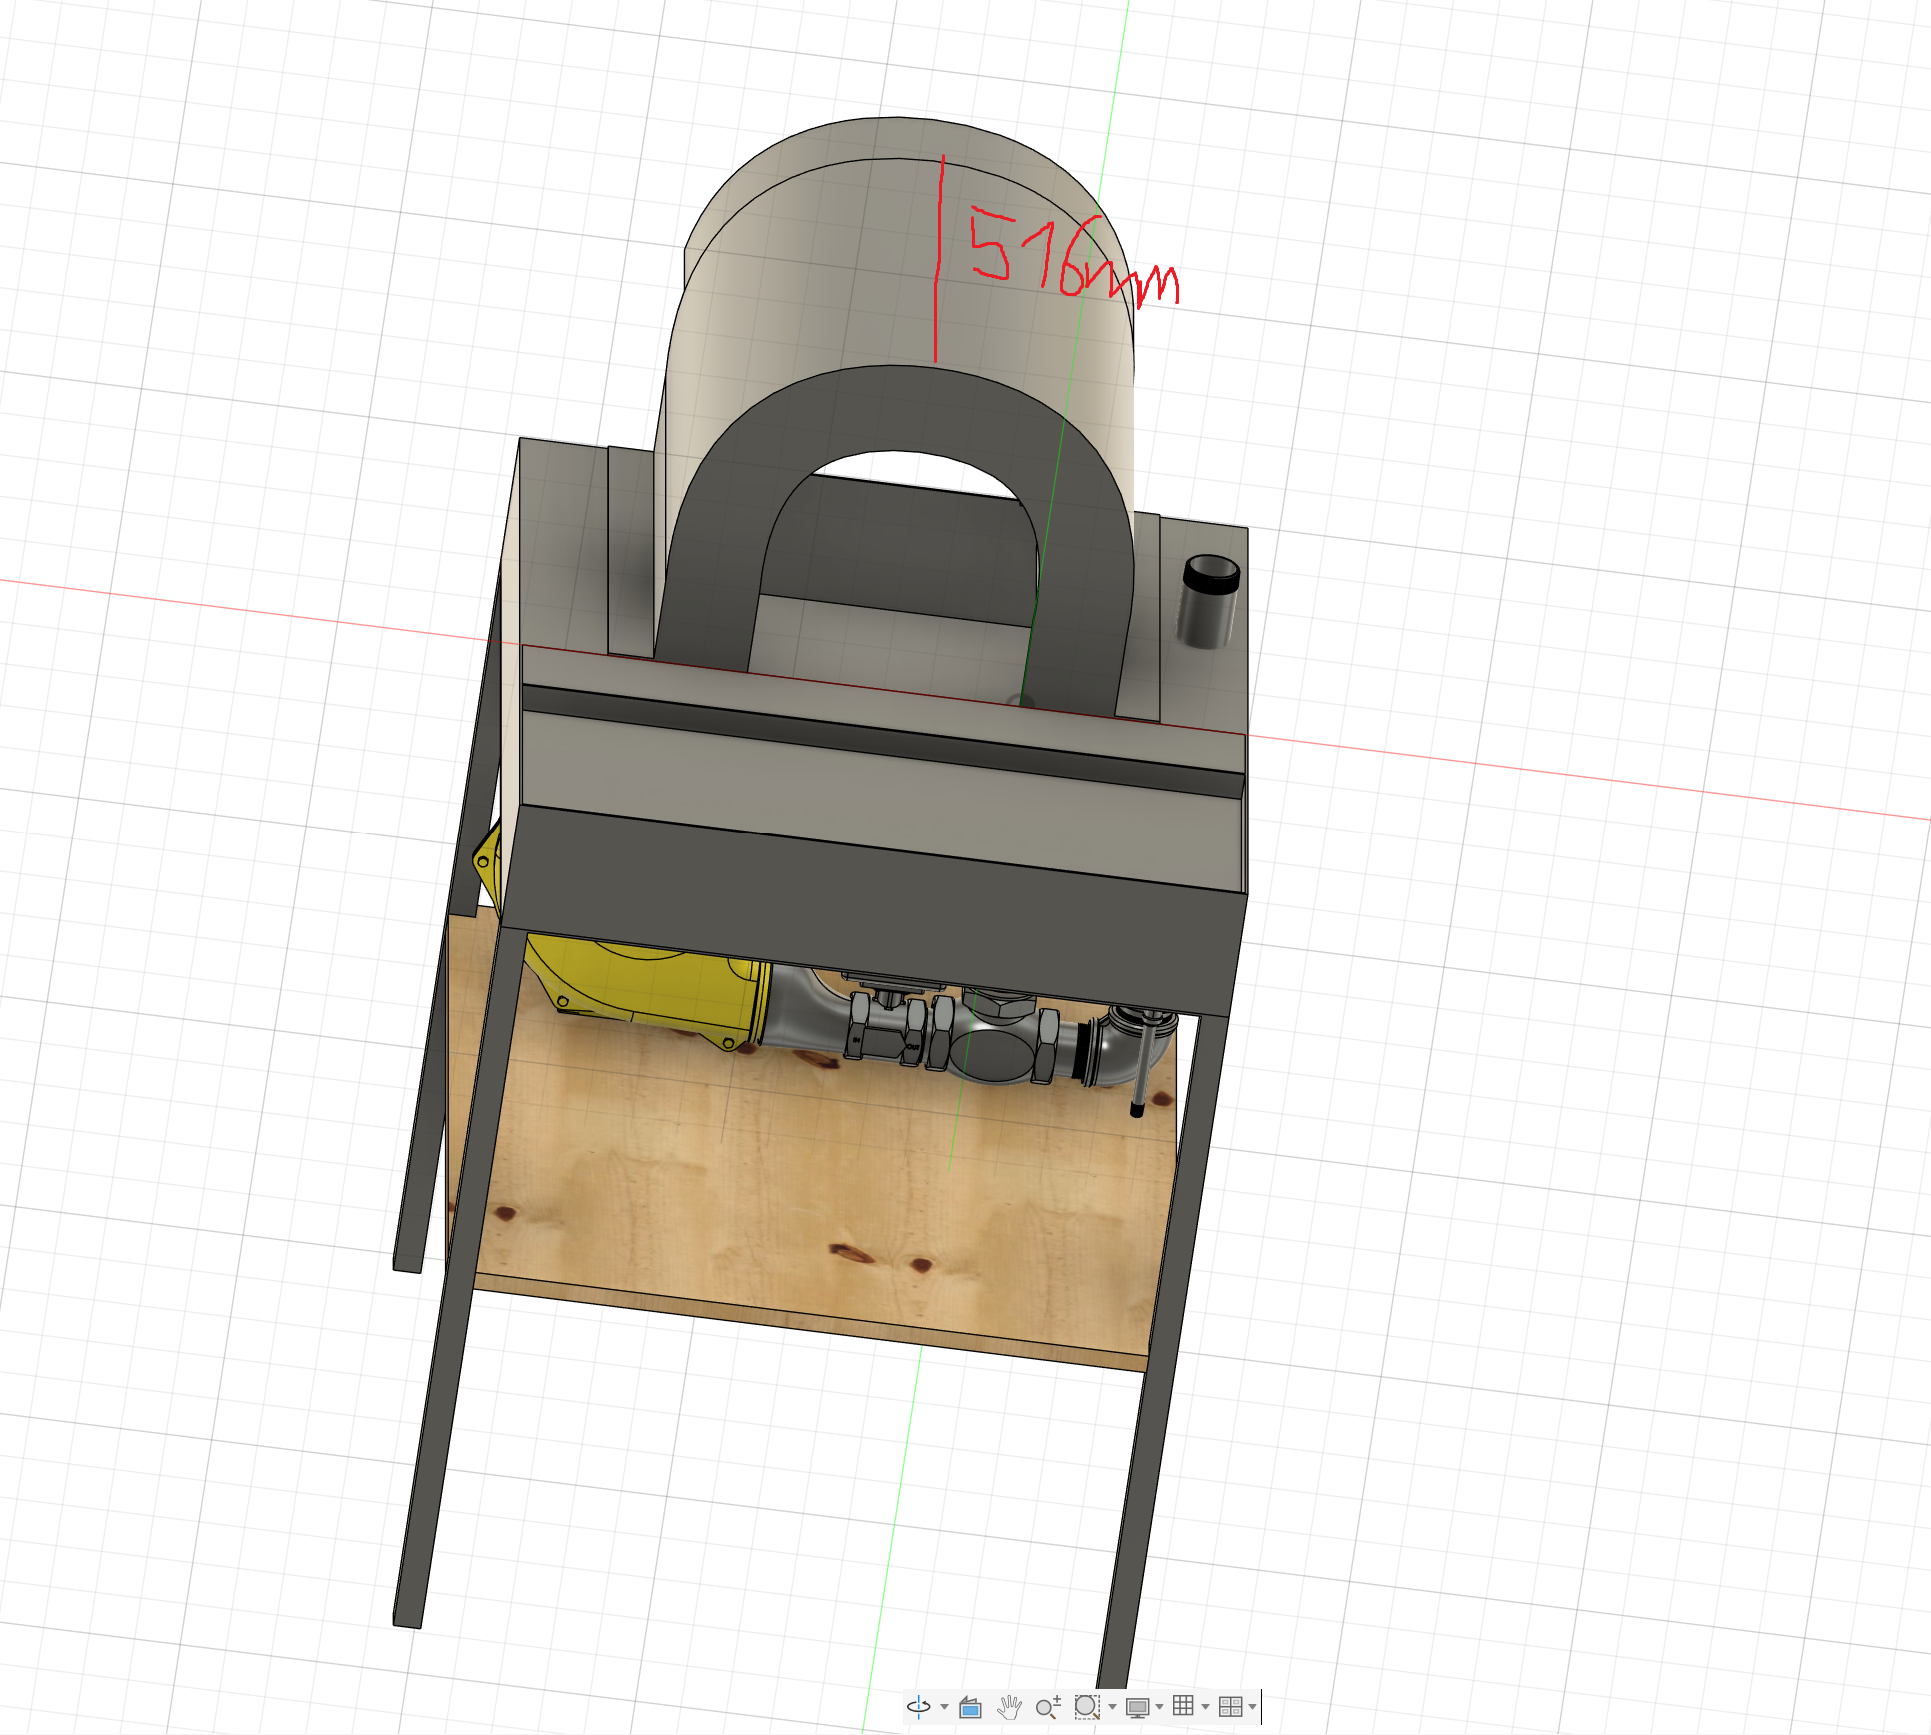Open Display Settings monitor icon
Viewport: 1931px width, 1735px height.
tap(1137, 1707)
